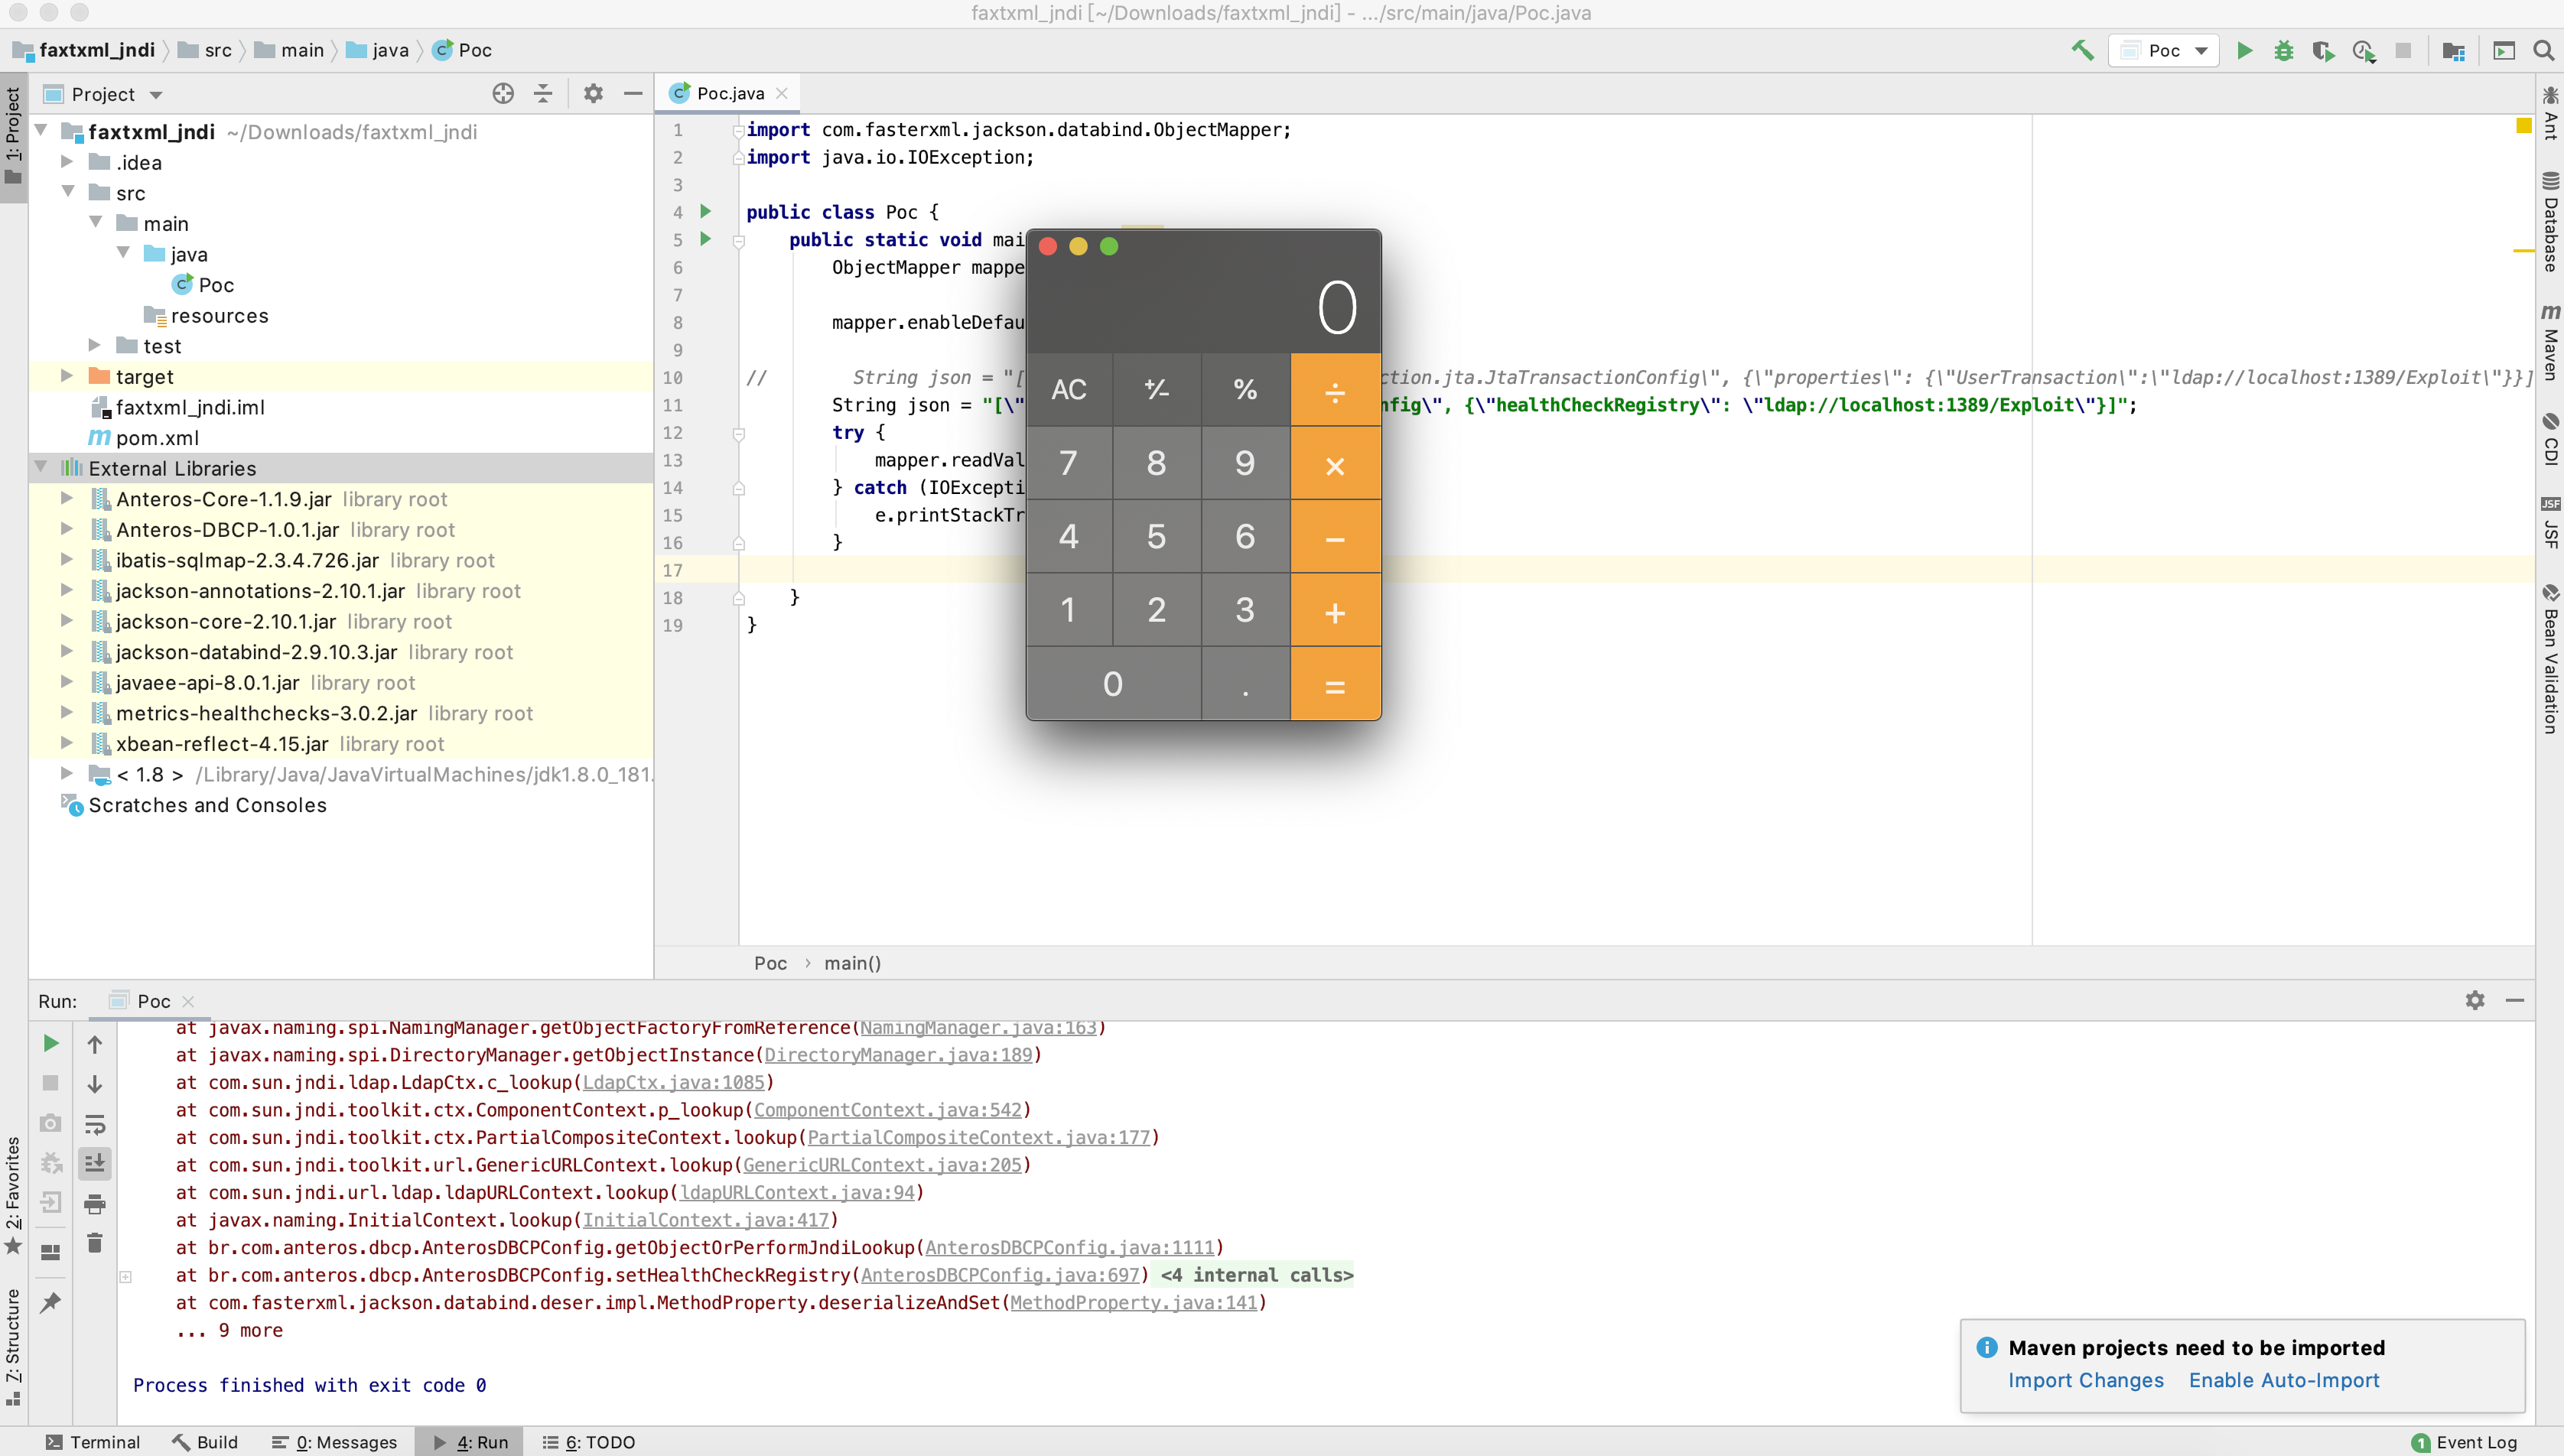This screenshot has width=2564, height=1456.
Task: Open Search Everywhere magnifier icon
Action: tap(2543, 50)
